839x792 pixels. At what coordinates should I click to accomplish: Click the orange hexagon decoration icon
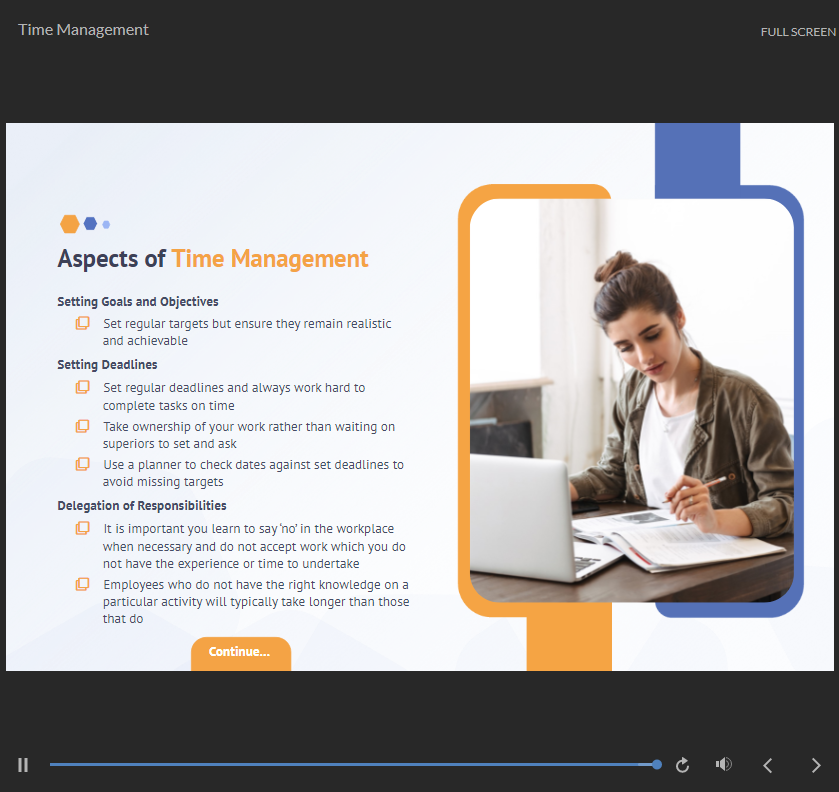pos(70,224)
